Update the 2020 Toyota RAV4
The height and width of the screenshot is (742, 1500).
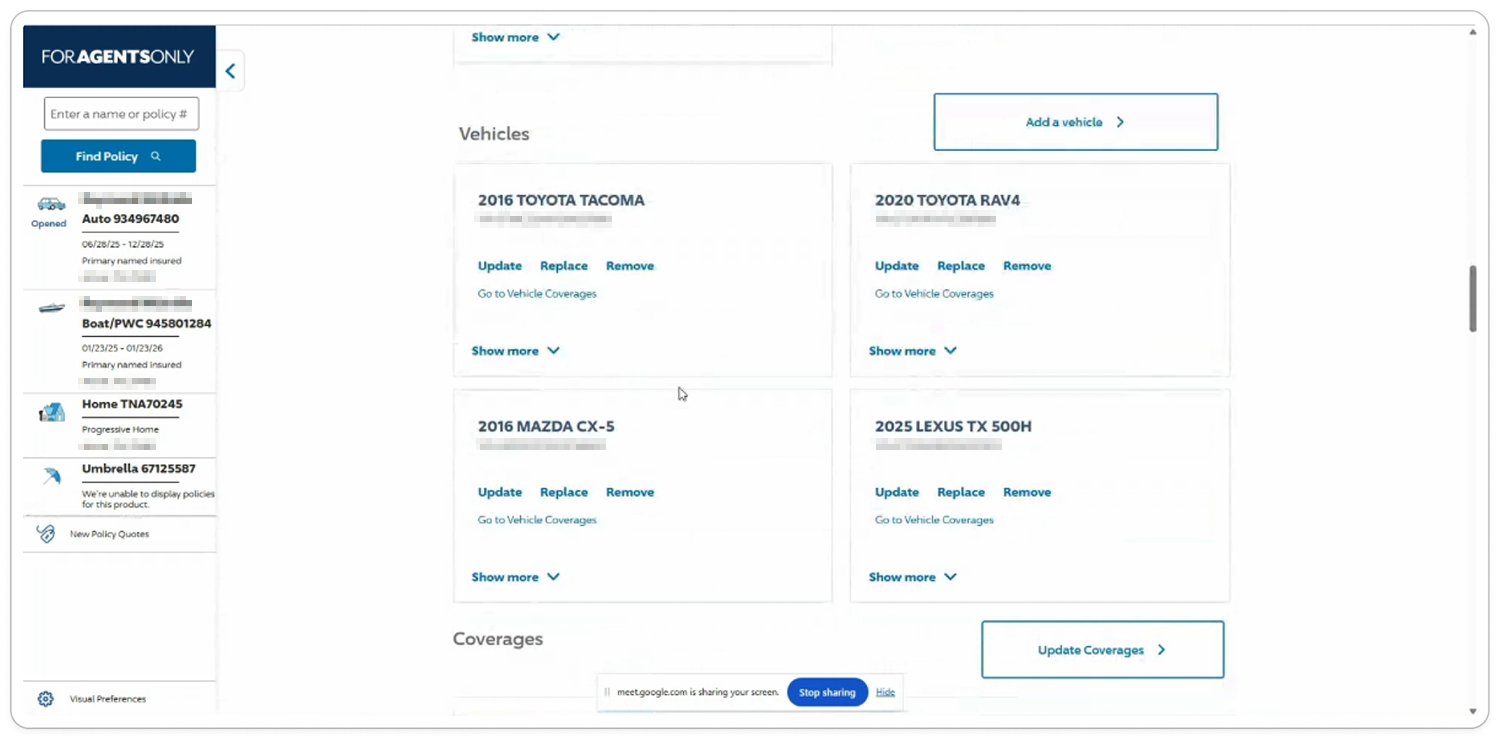[x=897, y=266]
